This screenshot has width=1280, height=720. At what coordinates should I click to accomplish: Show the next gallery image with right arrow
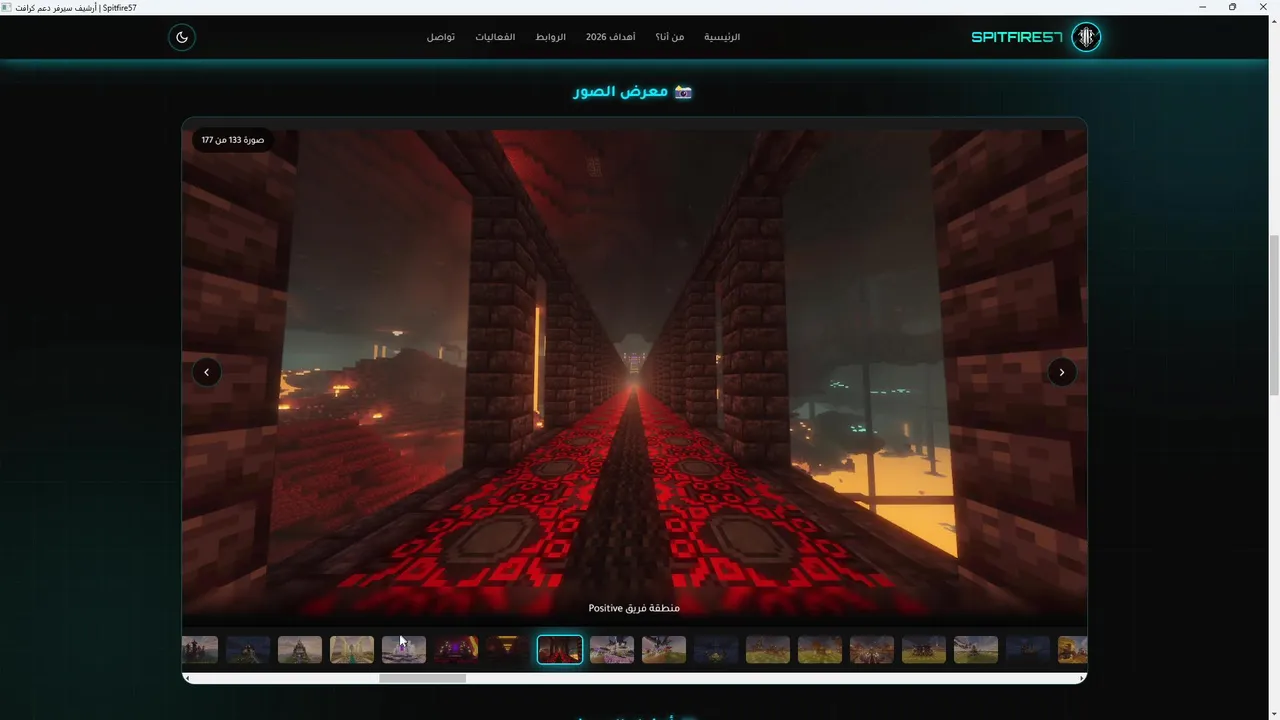(1062, 372)
